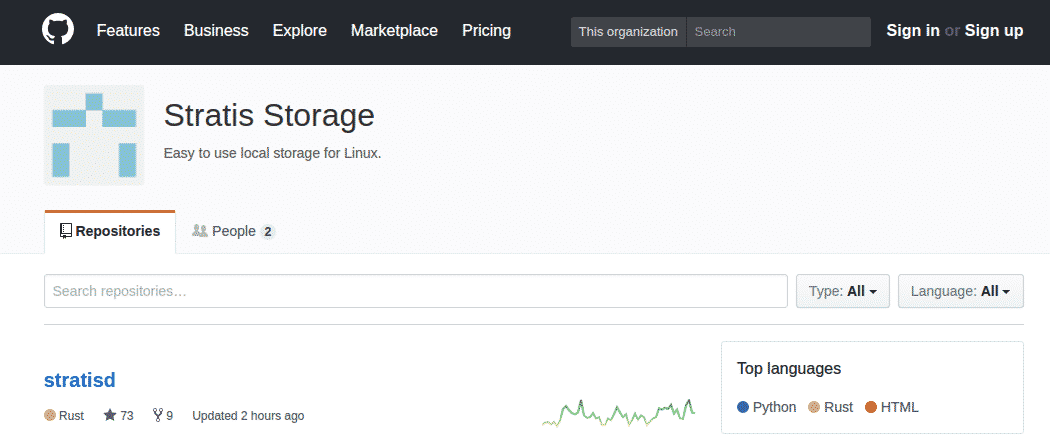
Task: Click the repository book icon in Repositories tab
Action: coord(66,232)
